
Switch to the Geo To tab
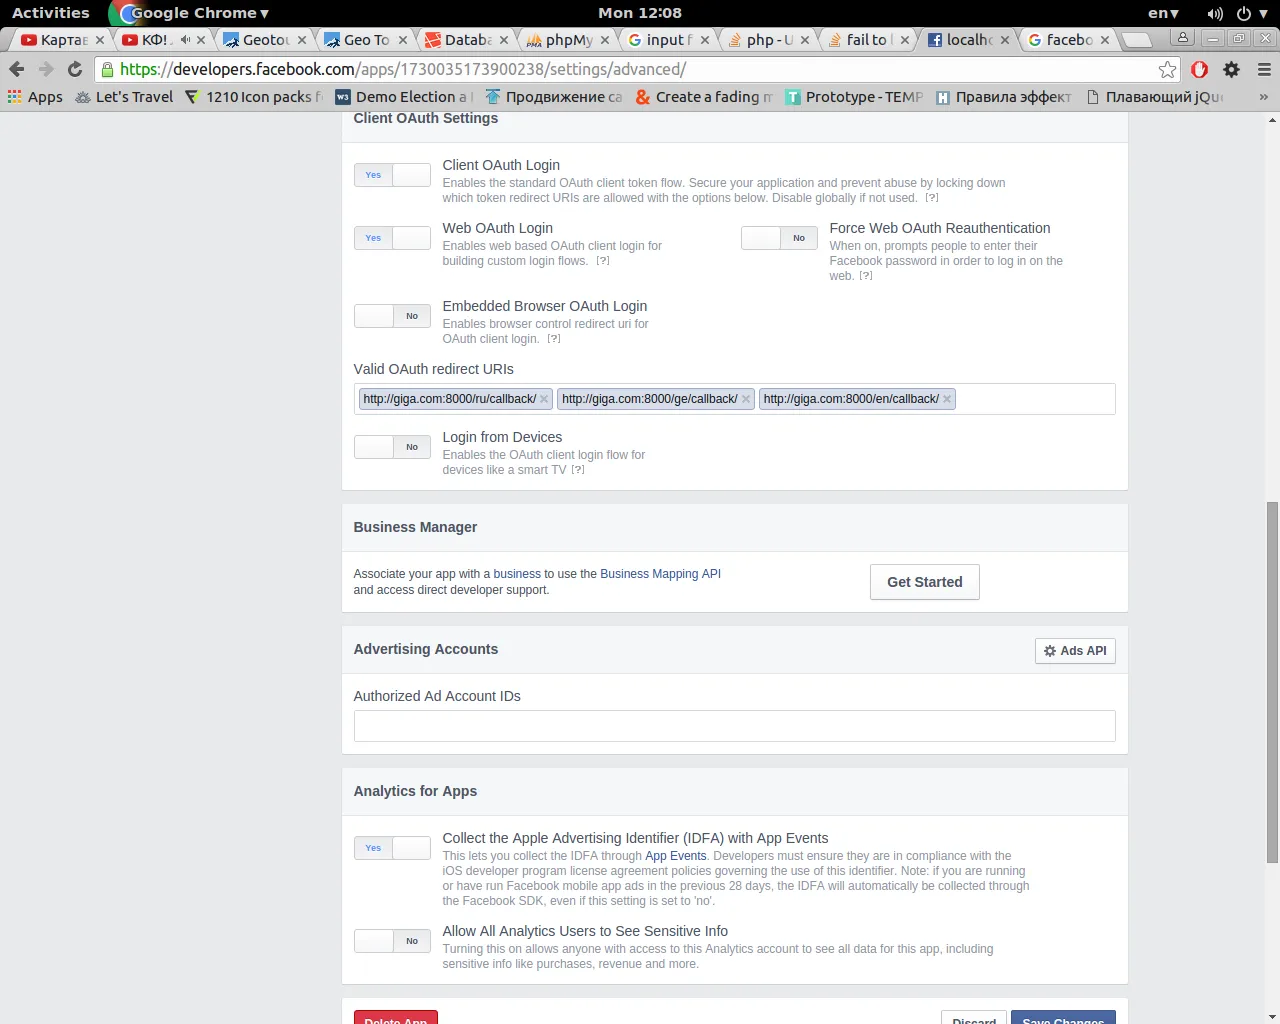coord(366,40)
